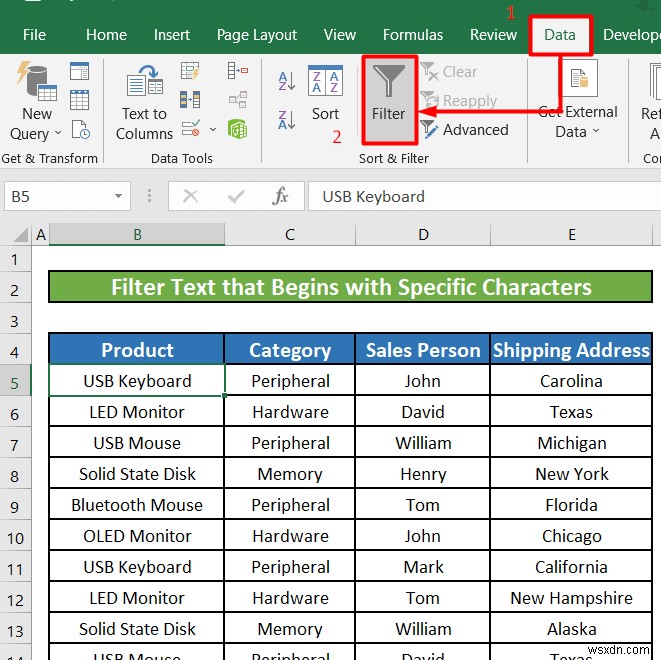Click formula bar showing USB Keyboard
Image resolution: width=661 pixels, height=660 pixels.
[484, 196]
